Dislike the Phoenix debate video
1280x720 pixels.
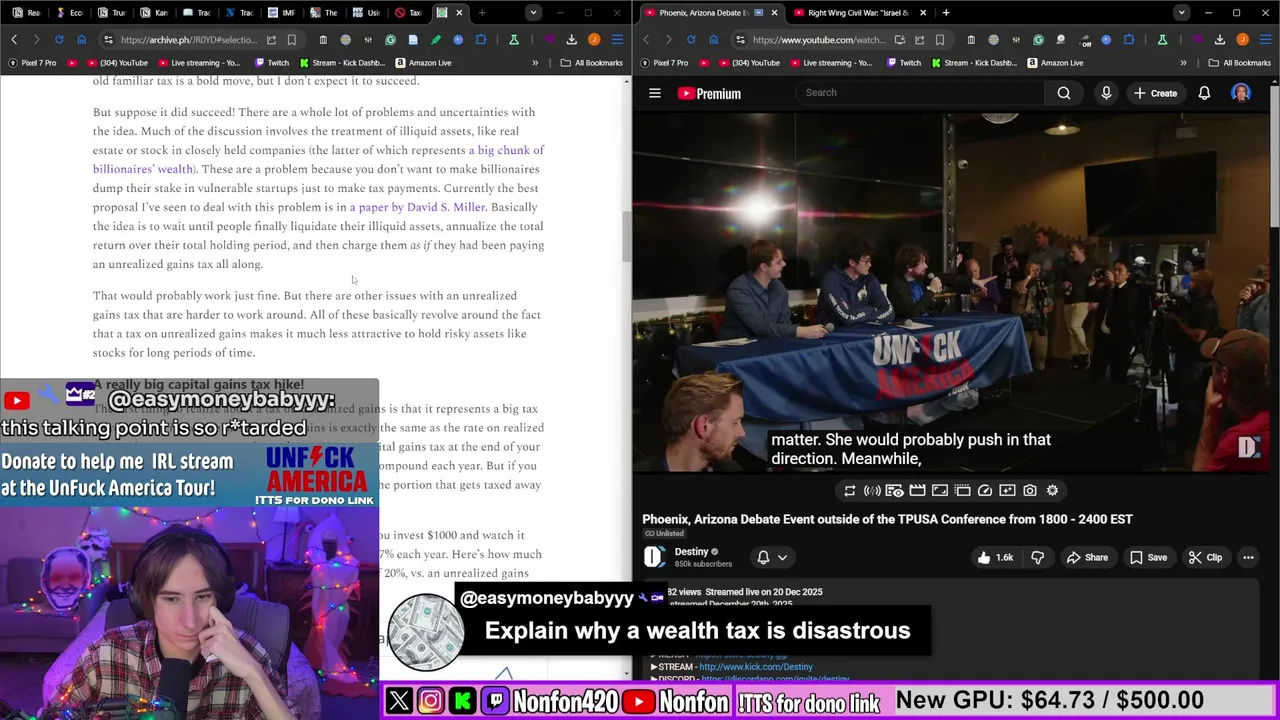(x=1037, y=557)
